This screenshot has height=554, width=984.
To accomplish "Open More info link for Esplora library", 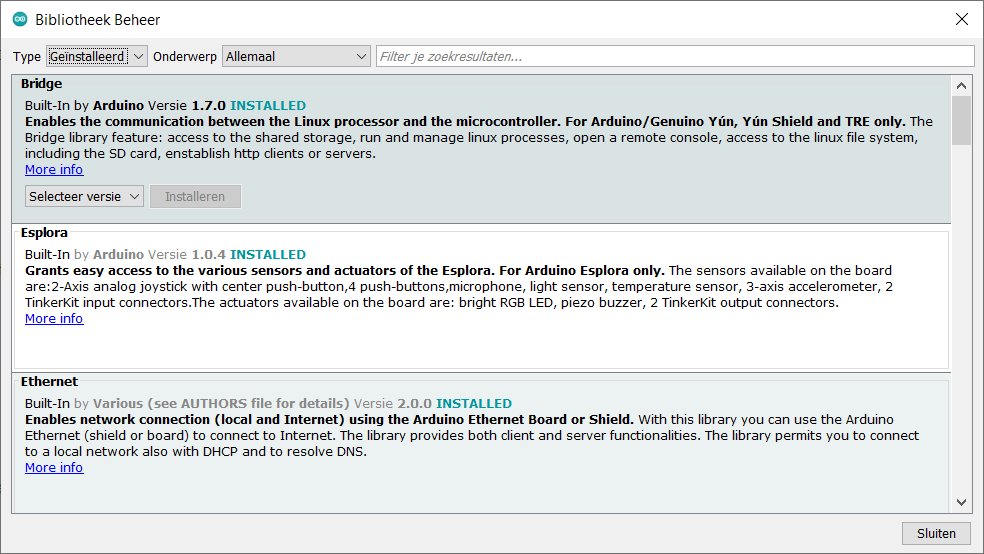I will [54, 319].
